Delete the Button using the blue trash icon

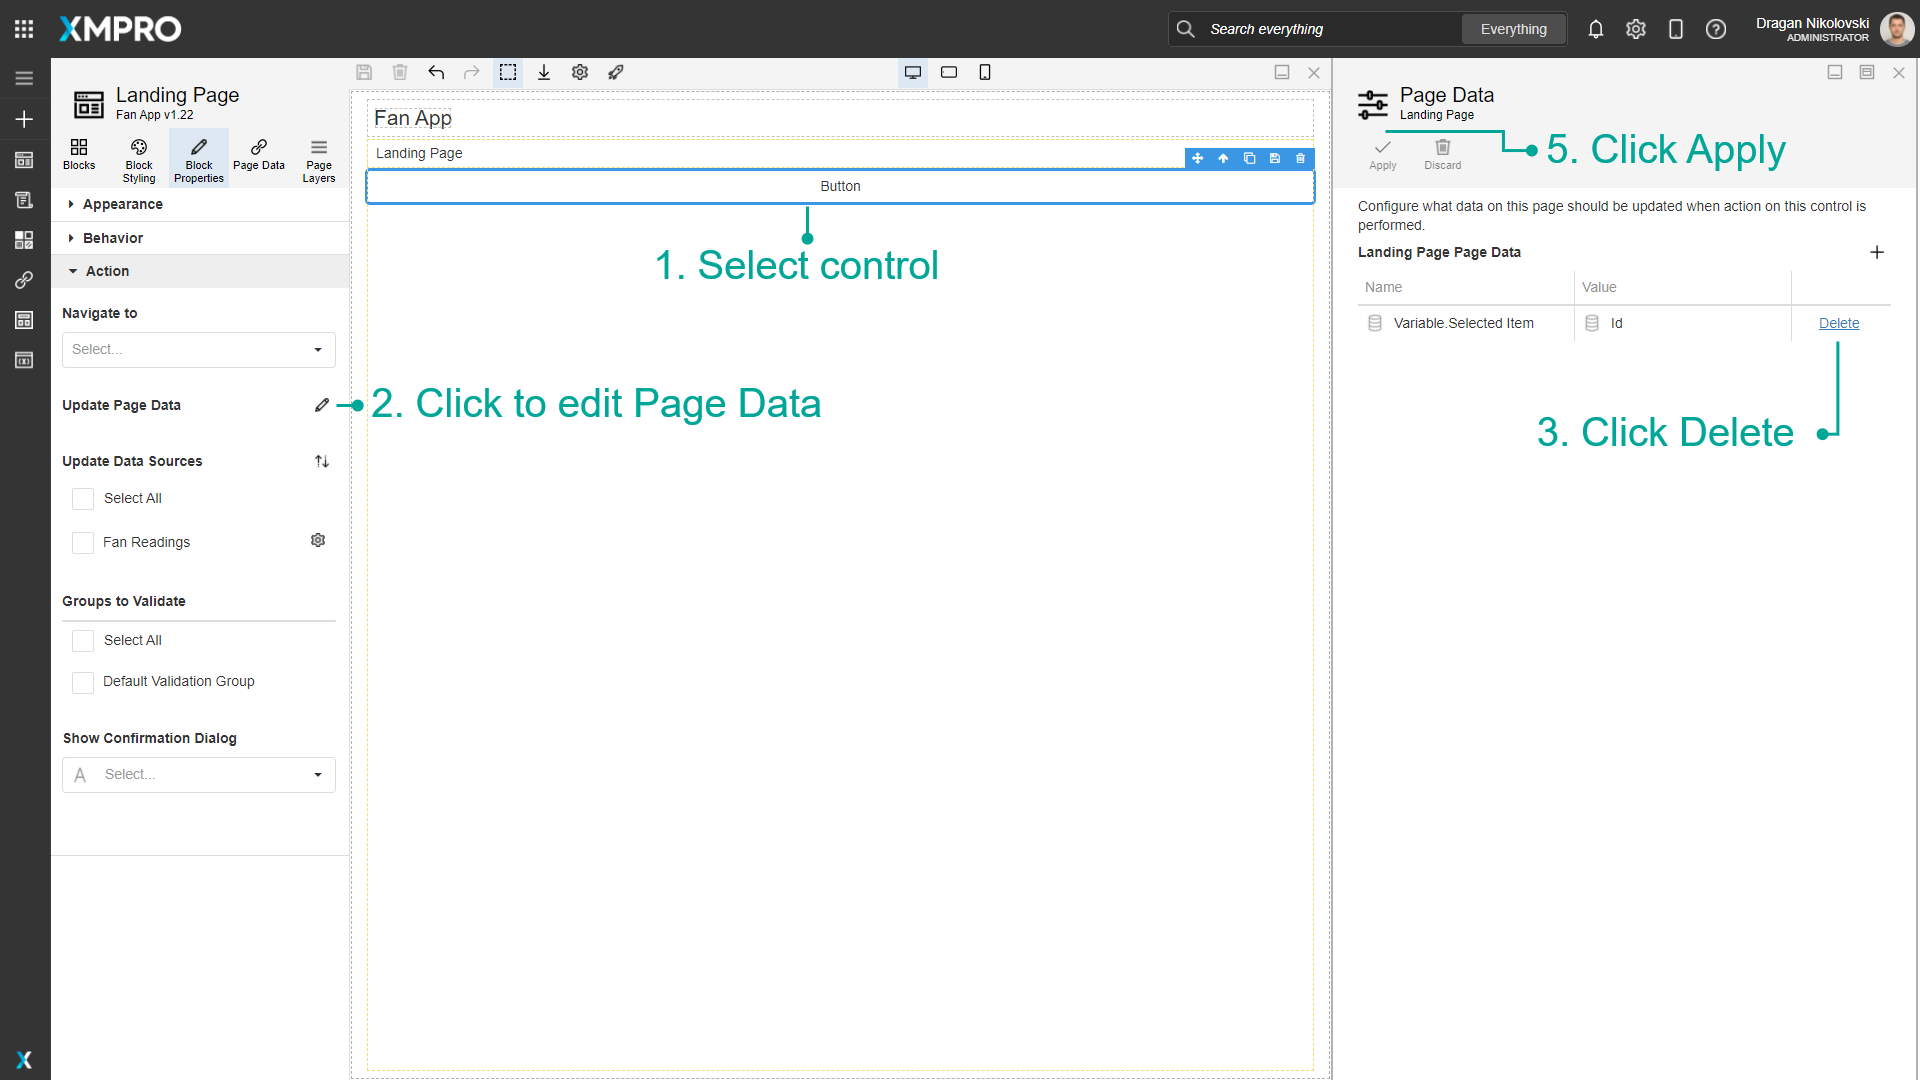(x=1300, y=158)
